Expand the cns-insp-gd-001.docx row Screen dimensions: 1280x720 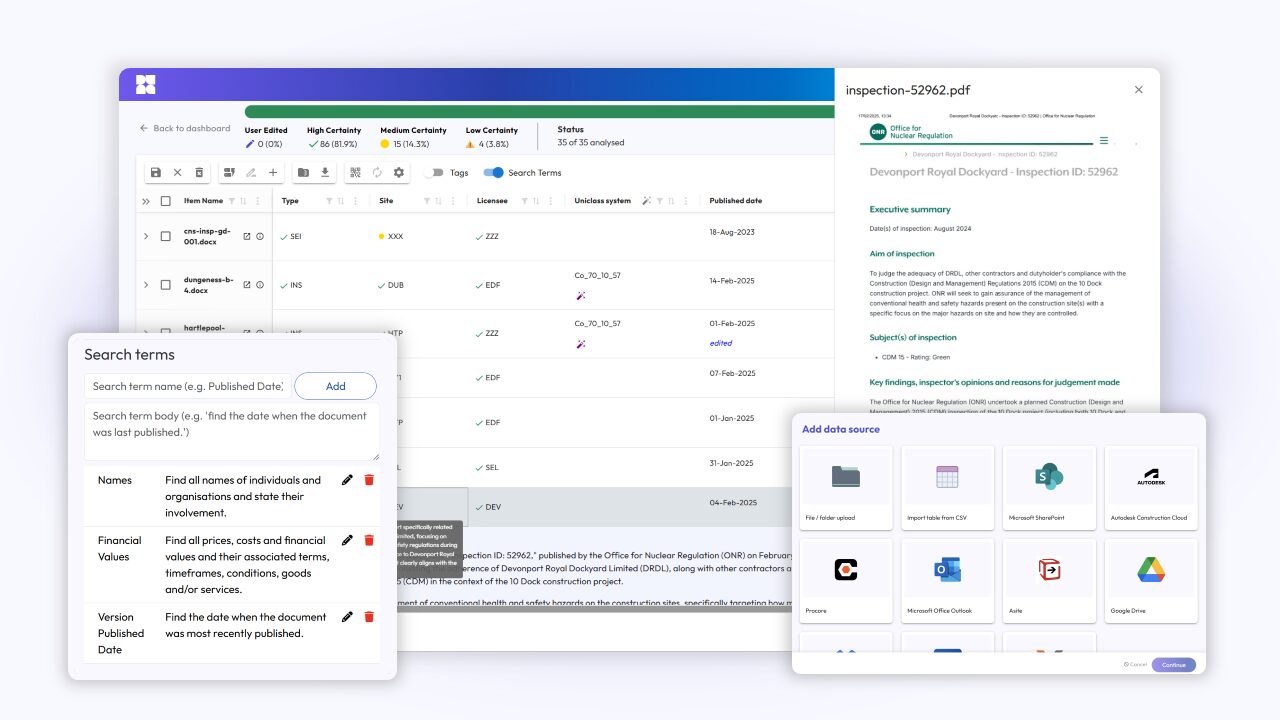coord(146,237)
